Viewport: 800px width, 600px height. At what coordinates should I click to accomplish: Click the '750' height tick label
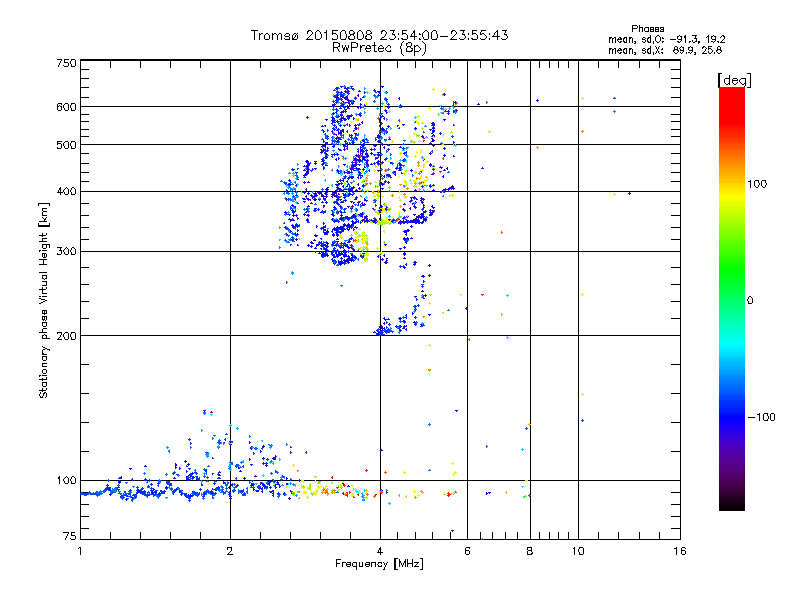pos(67,63)
